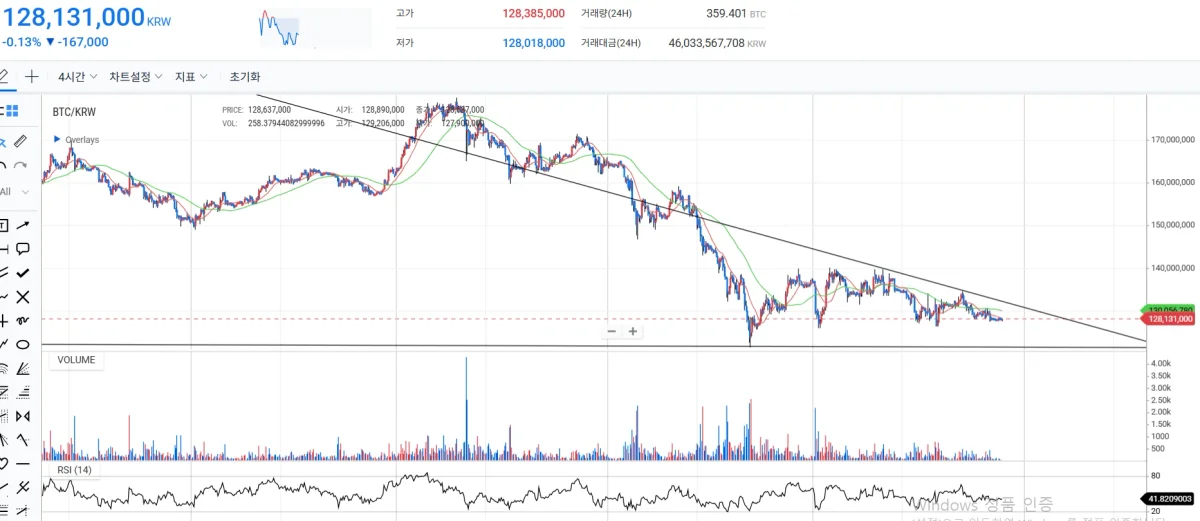1200x521 pixels.
Task: Select the bowtie time-range tool
Action: [x=22, y=416]
